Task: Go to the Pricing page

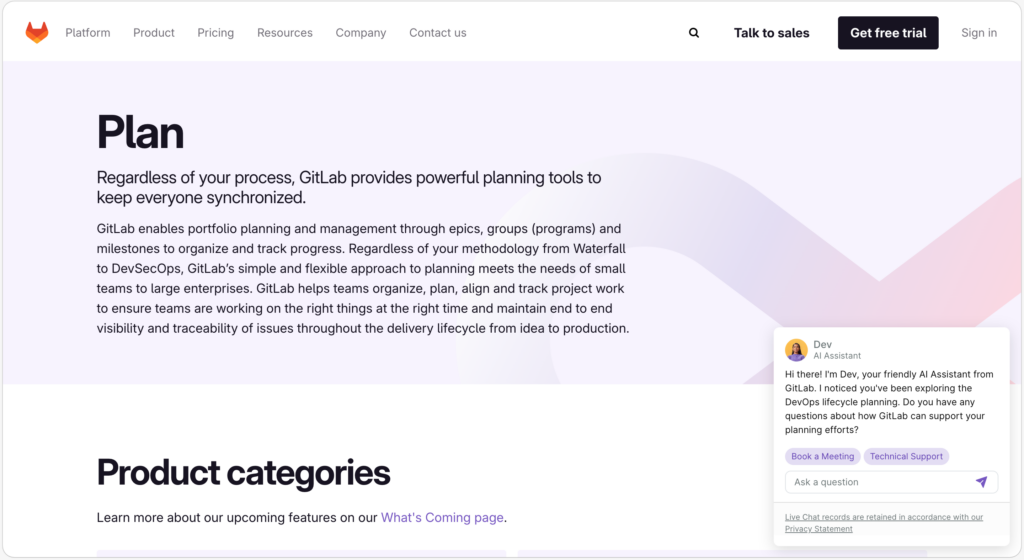Action: click(x=215, y=33)
